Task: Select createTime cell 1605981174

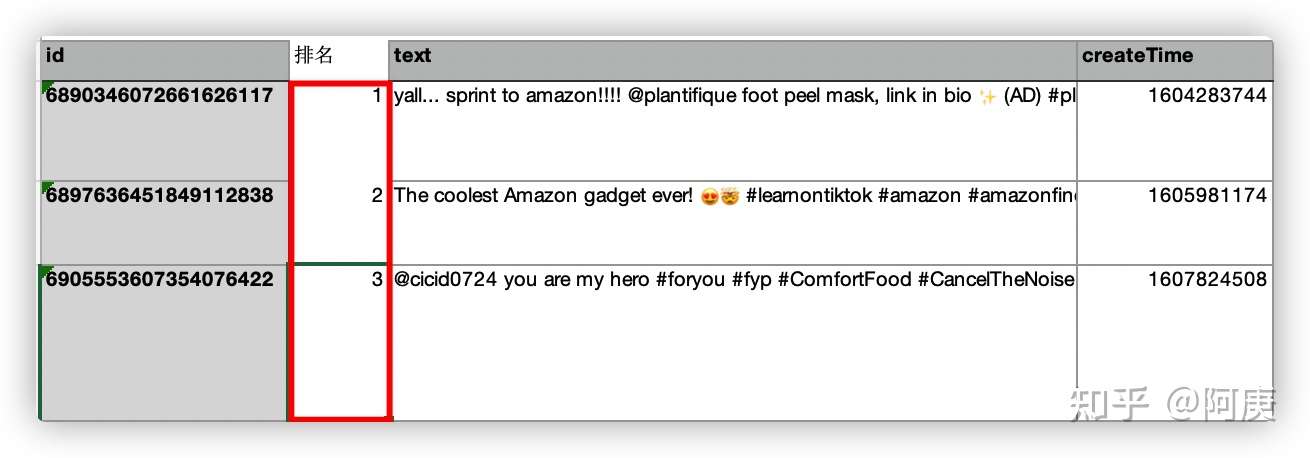Action: (x=1175, y=223)
